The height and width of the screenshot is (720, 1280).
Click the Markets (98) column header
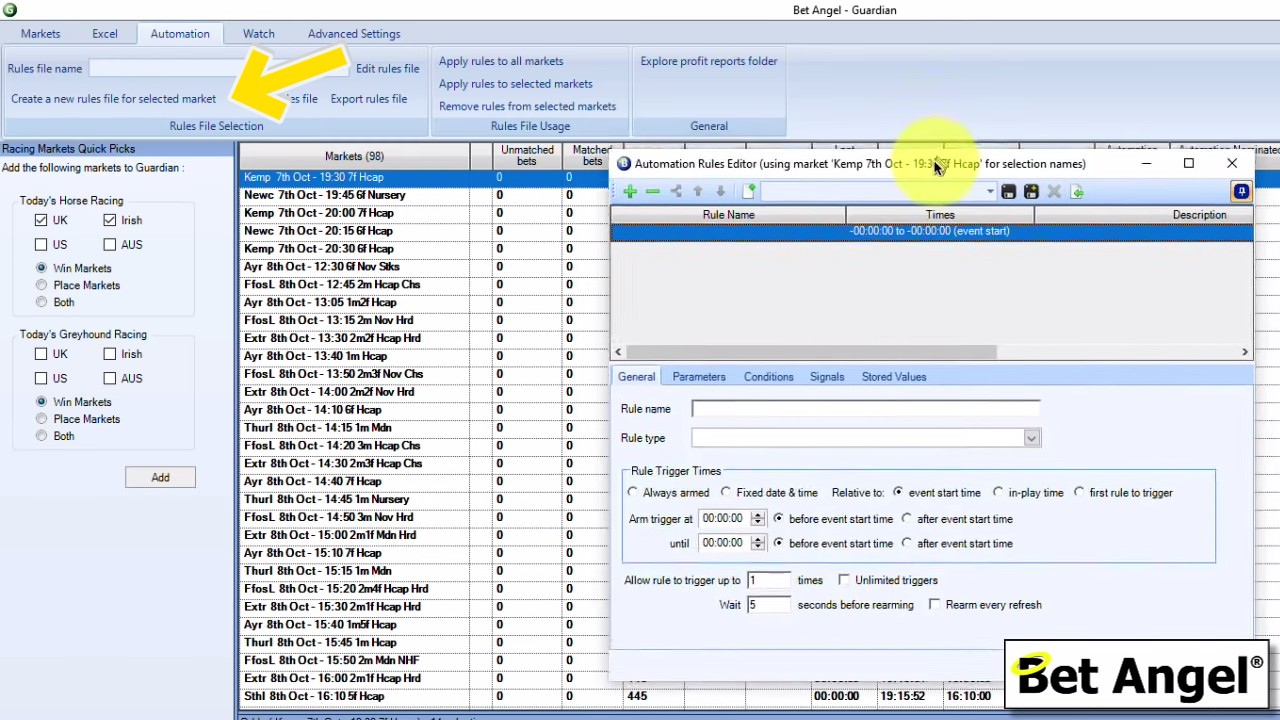(x=354, y=156)
